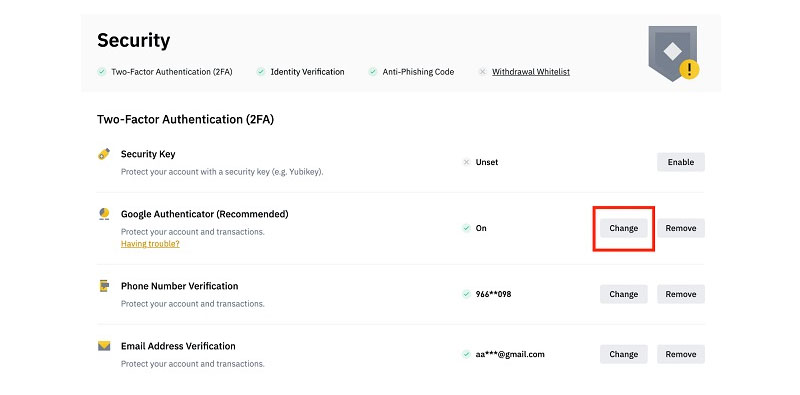Click the Anti-Phishing Code header text

[418, 72]
